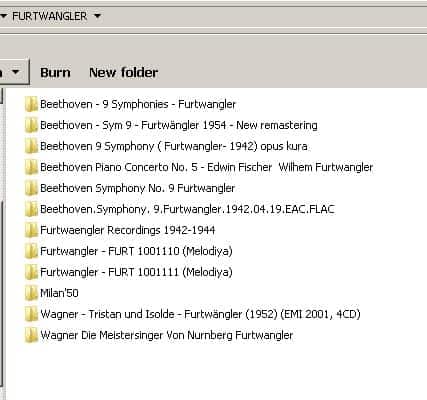The width and height of the screenshot is (427, 400).
Task: Select Milan'50 folder label
Action: tap(59, 293)
